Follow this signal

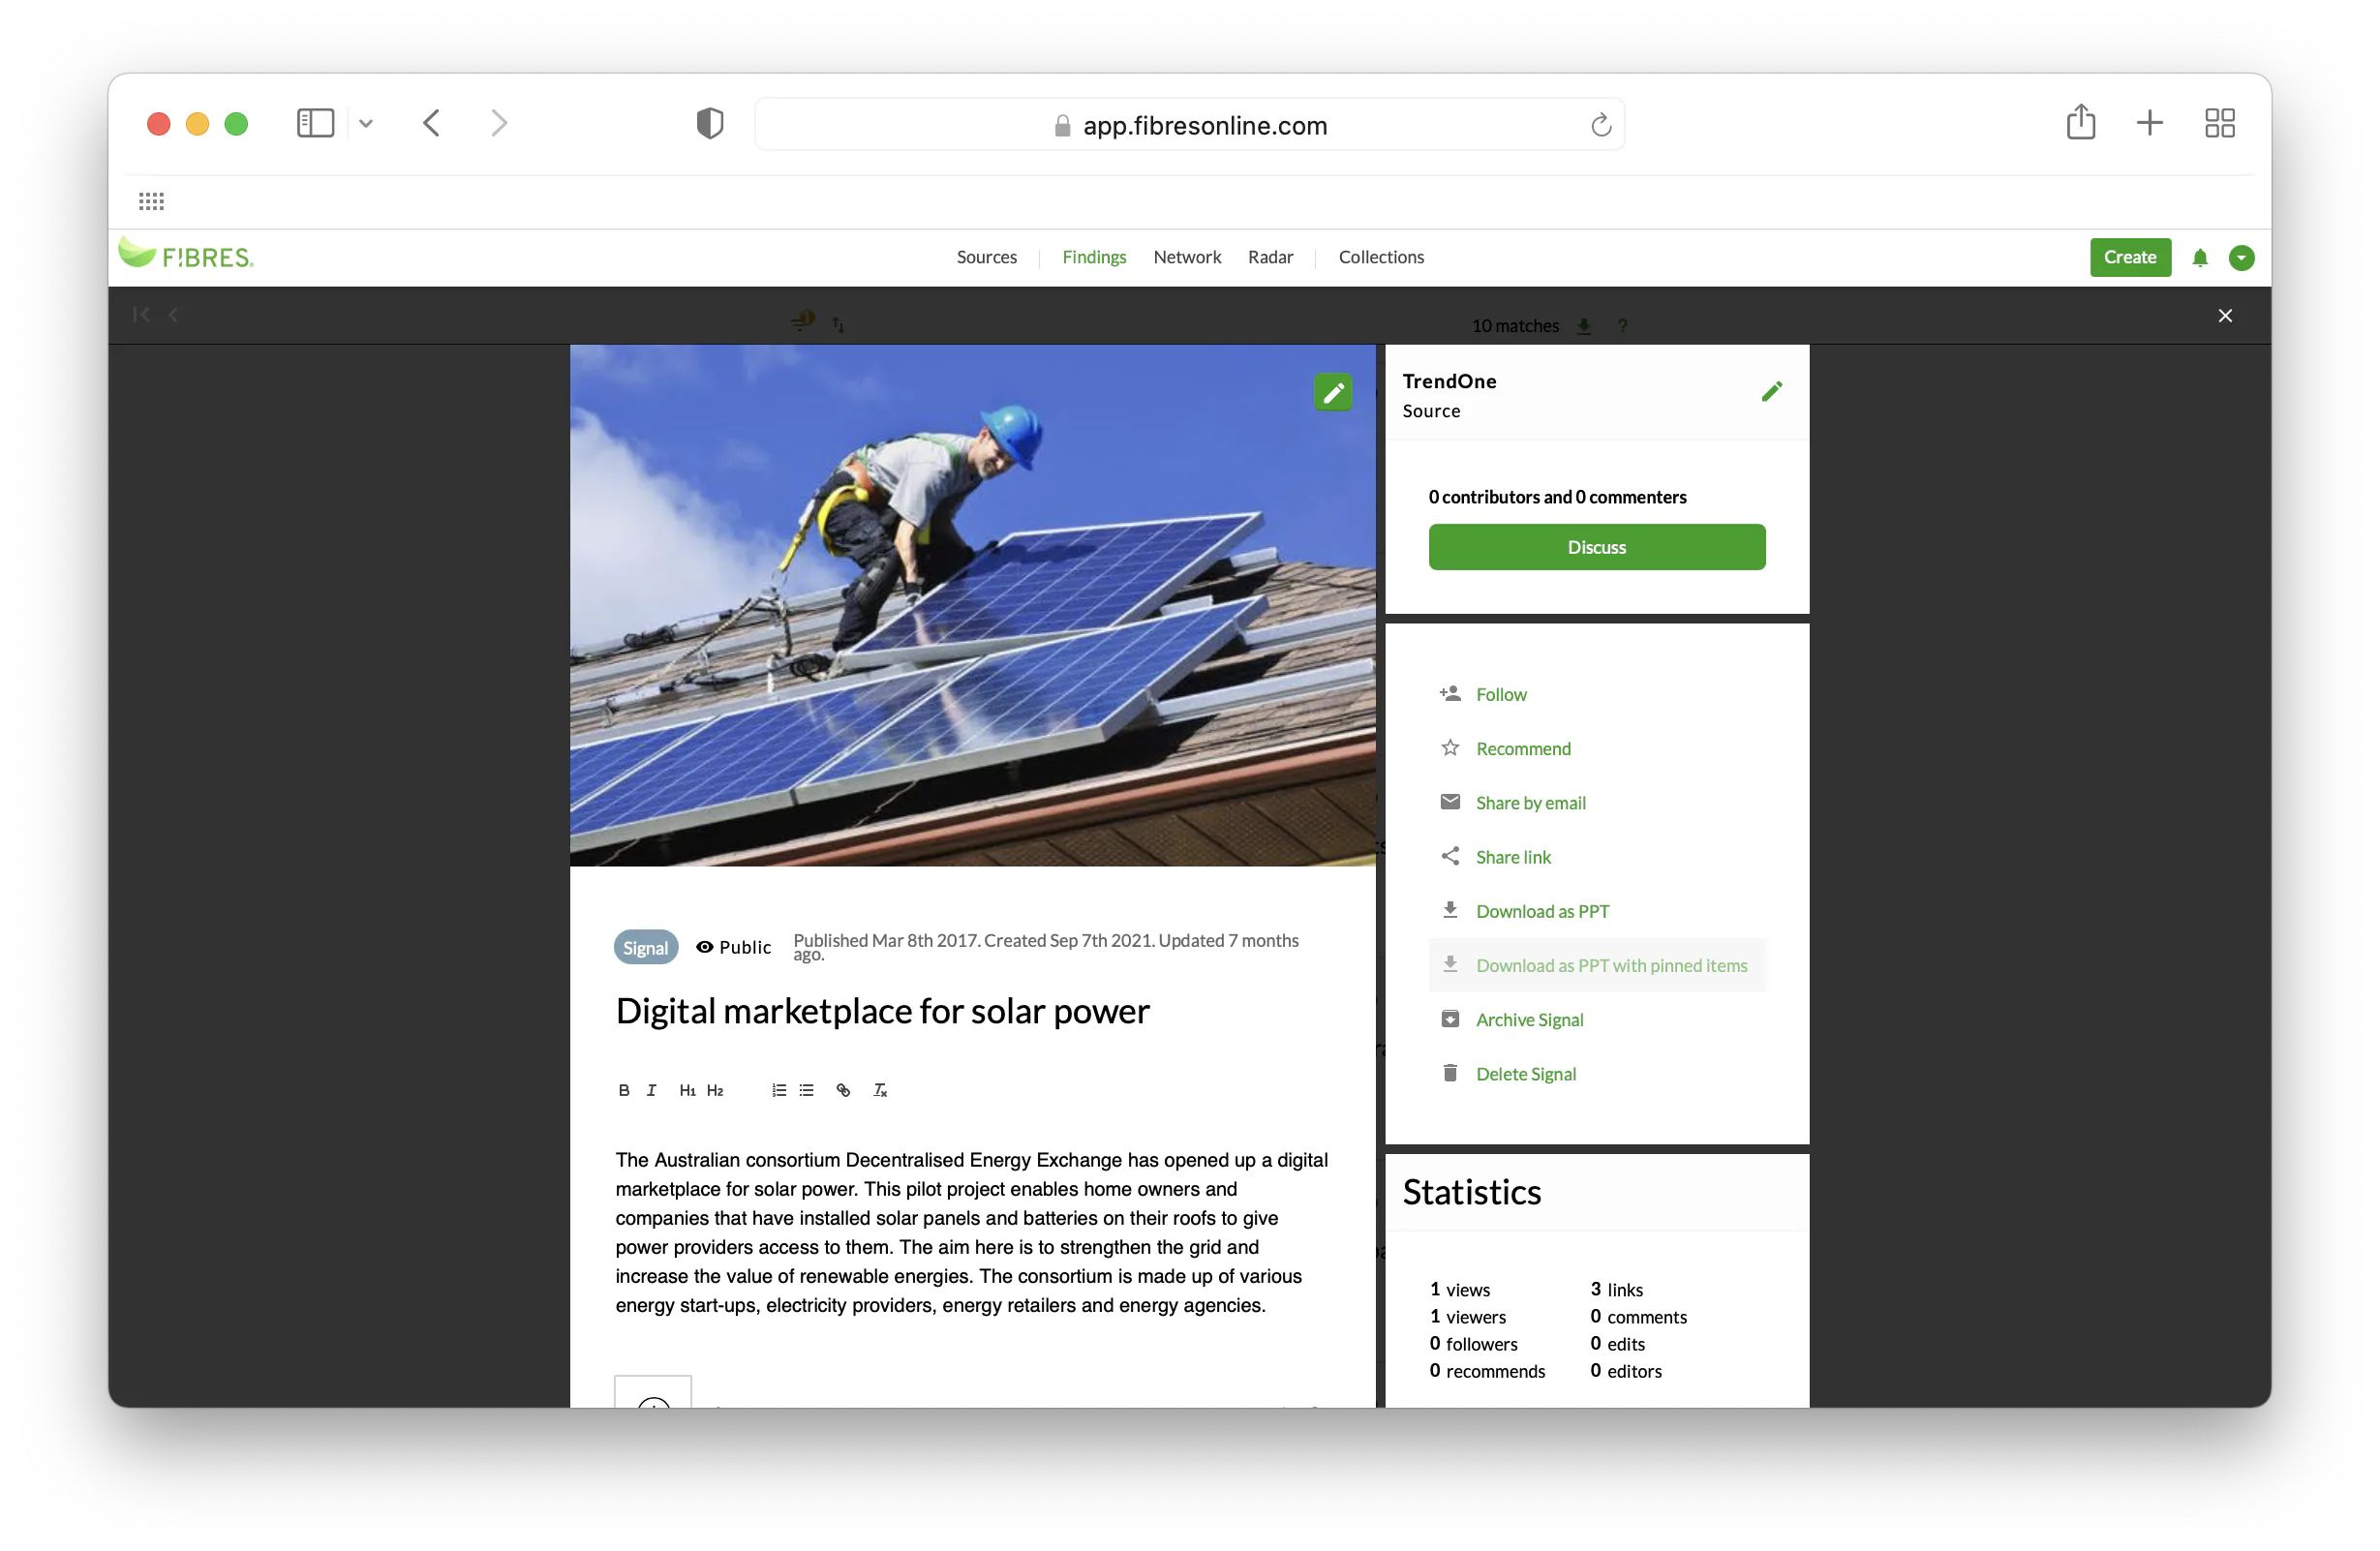coord(1500,693)
